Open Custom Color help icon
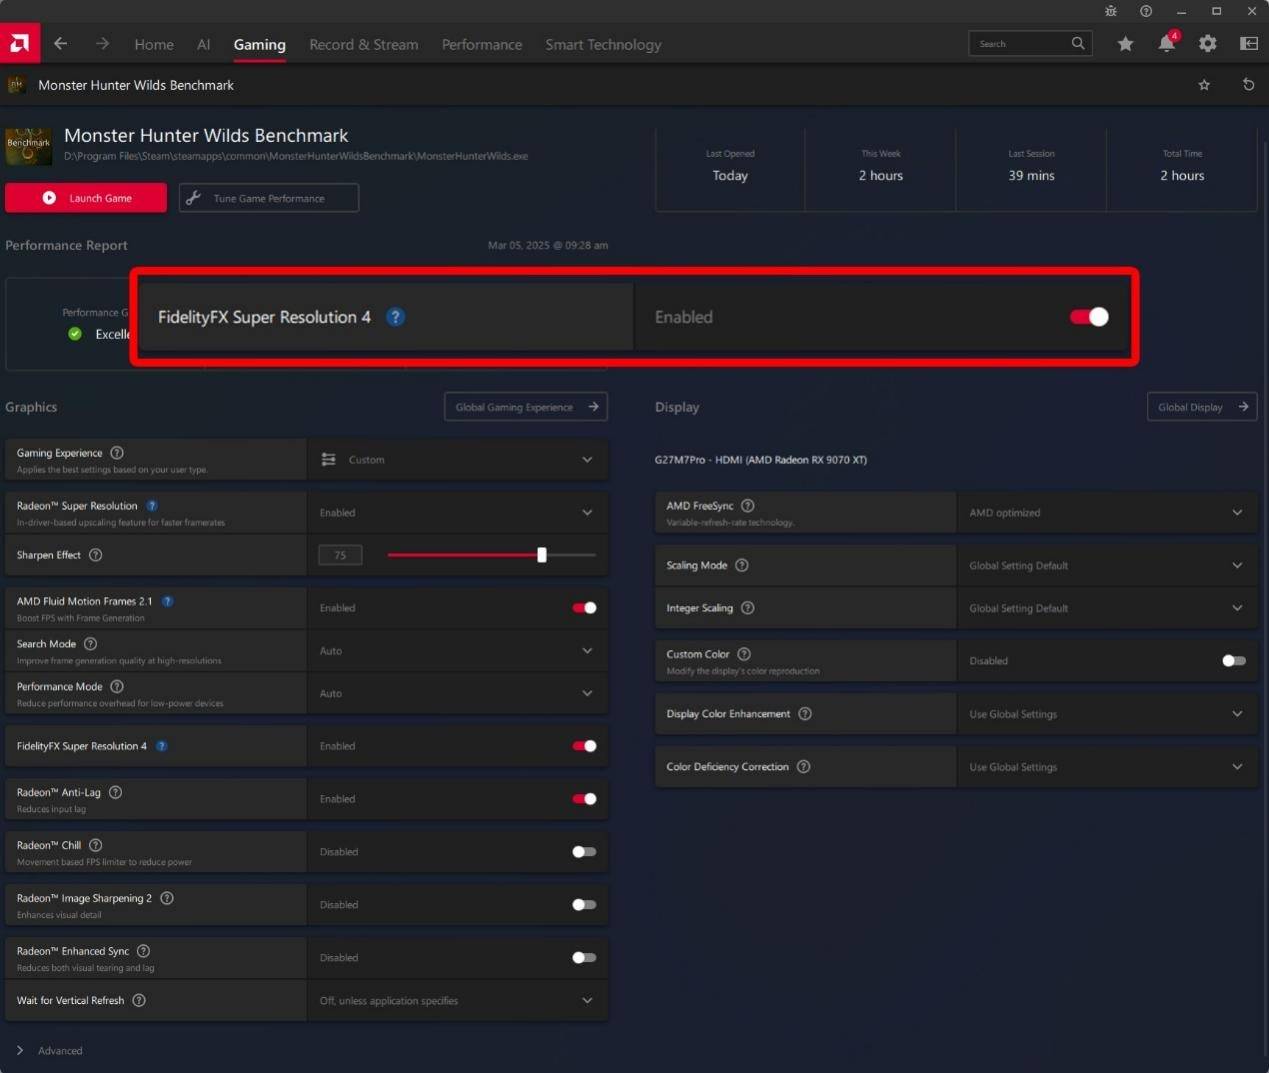This screenshot has width=1269, height=1073. (744, 654)
